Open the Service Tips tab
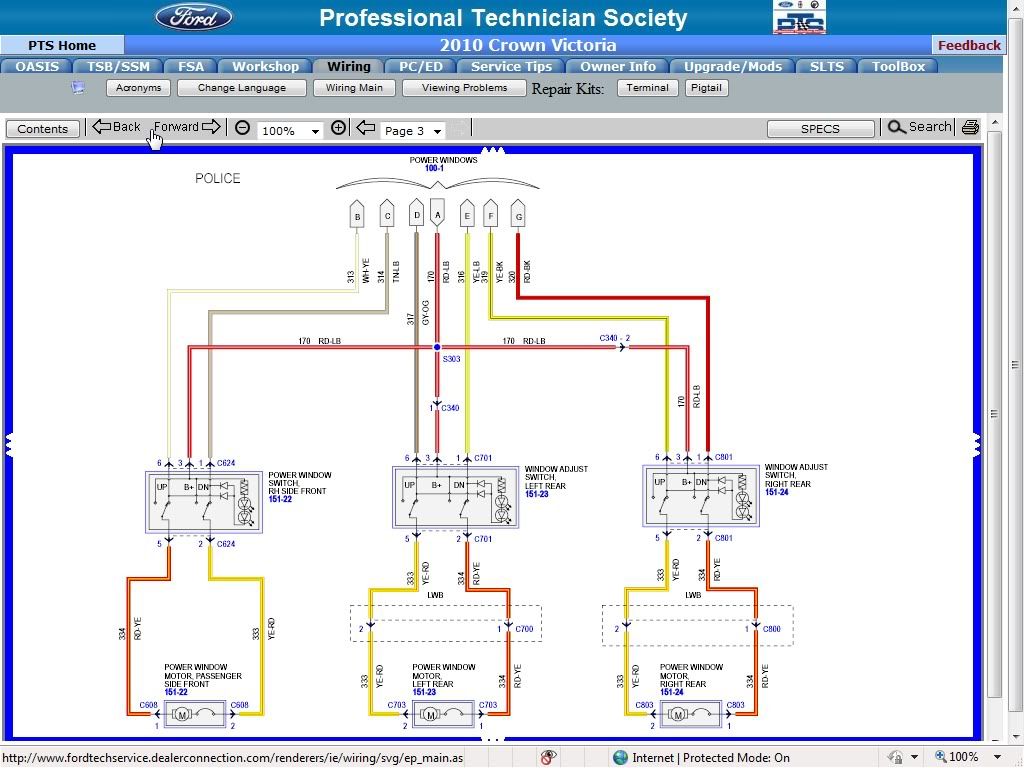The image size is (1024, 768). point(511,67)
